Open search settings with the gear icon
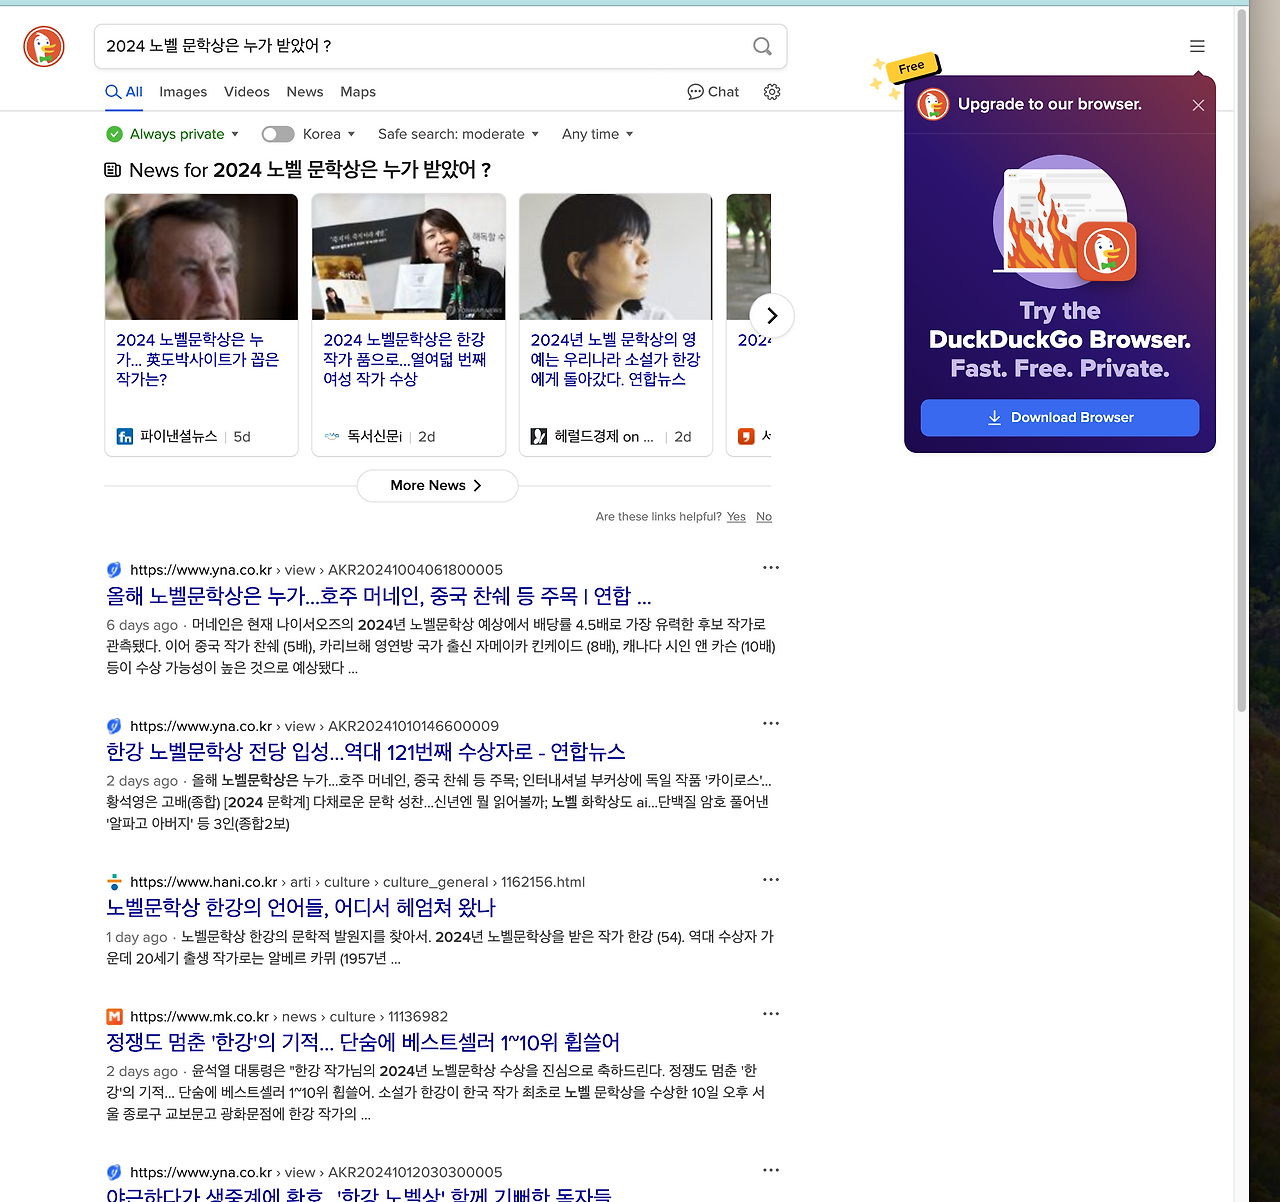The height and width of the screenshot is (1202, 1280). coord(771,92)
